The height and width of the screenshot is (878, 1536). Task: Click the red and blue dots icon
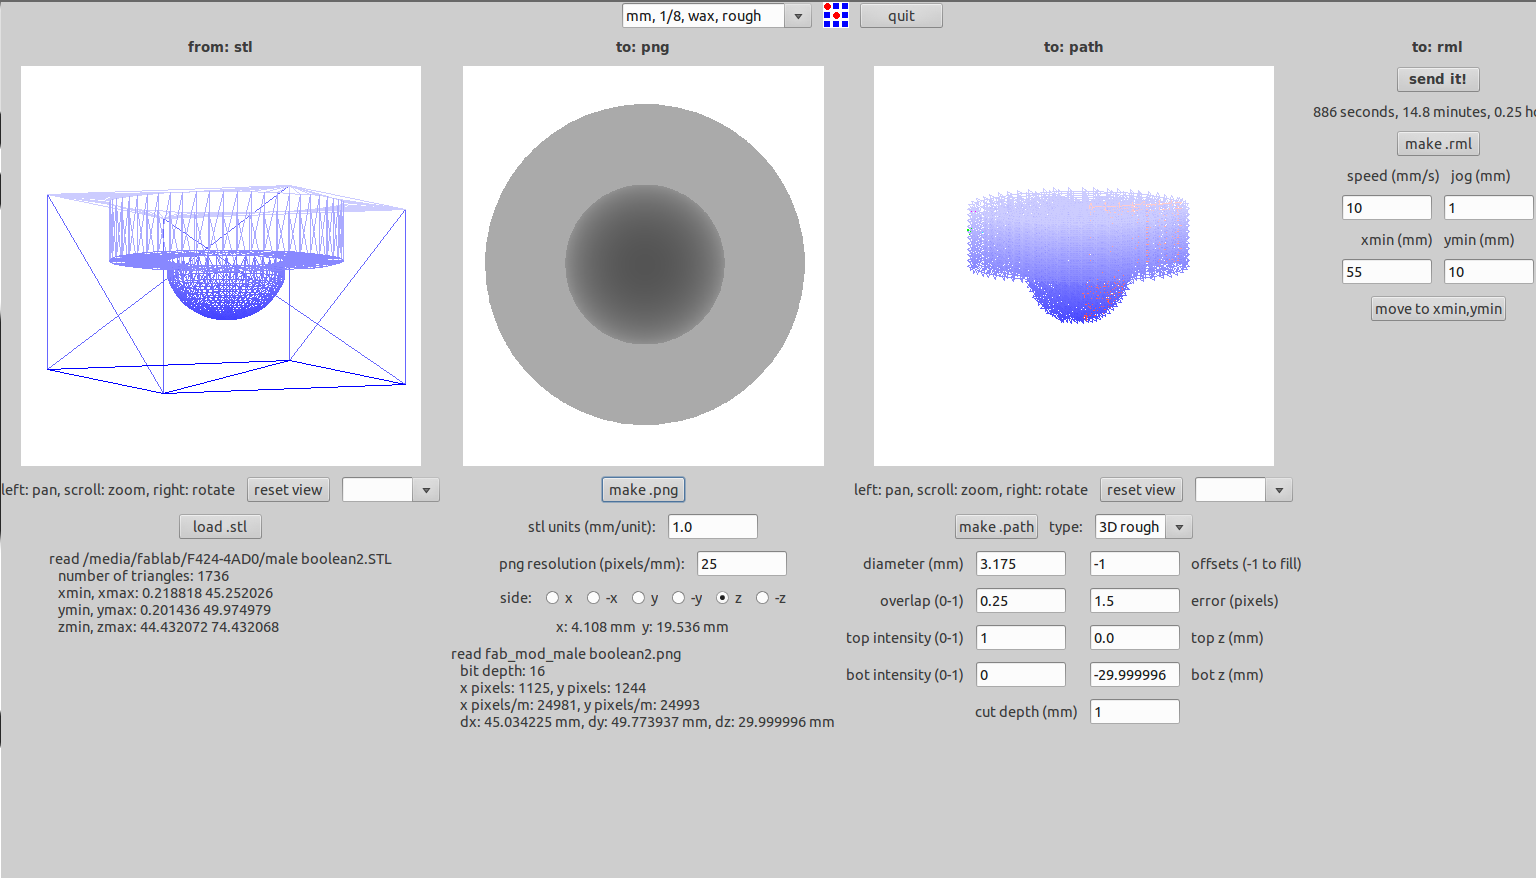[x=836, y=15]
